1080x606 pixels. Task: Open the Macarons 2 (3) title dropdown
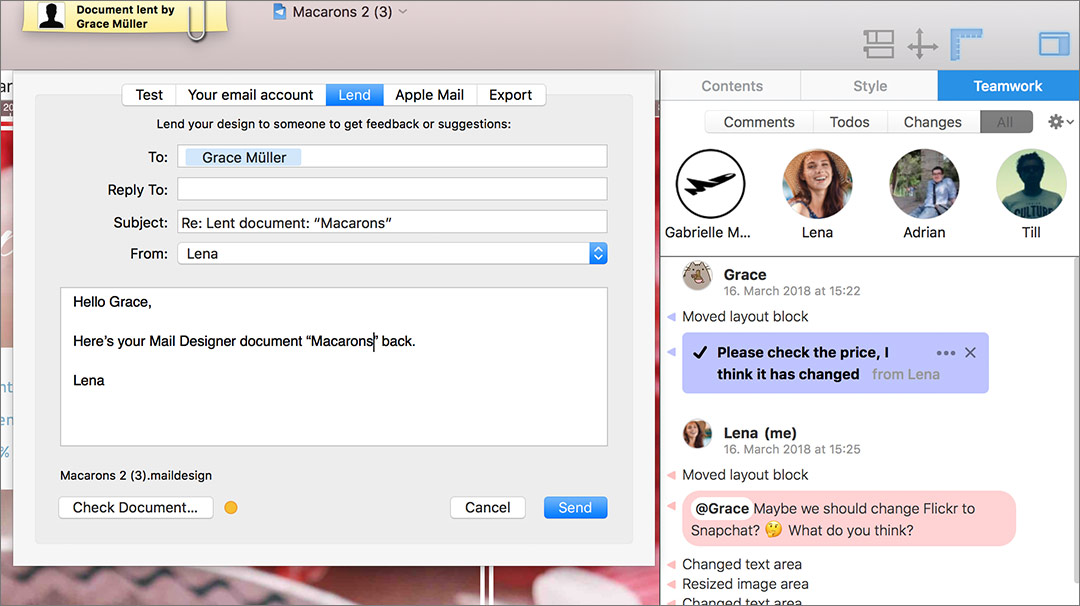tap(403, 12)
